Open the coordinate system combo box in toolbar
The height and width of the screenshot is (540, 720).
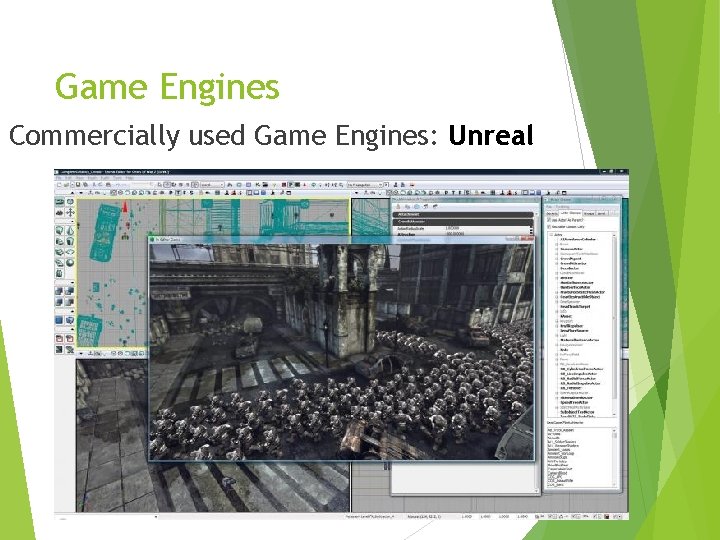pyautogui.click(x=212, y=185)
